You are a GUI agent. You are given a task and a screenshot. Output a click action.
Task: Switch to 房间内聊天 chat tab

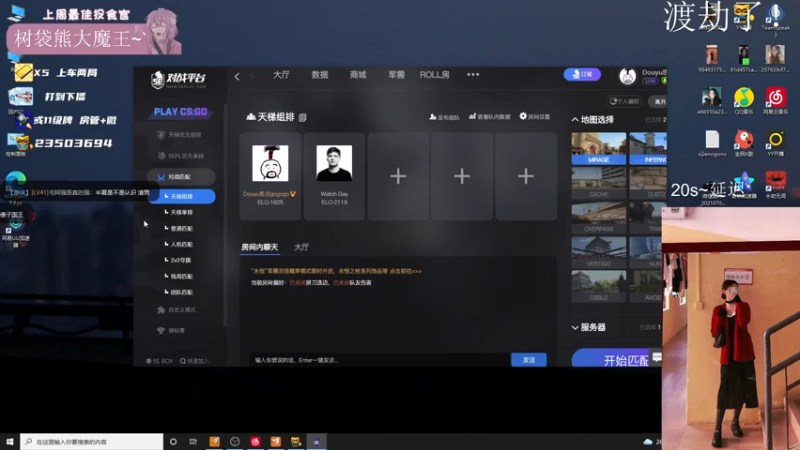click(260, 247)
